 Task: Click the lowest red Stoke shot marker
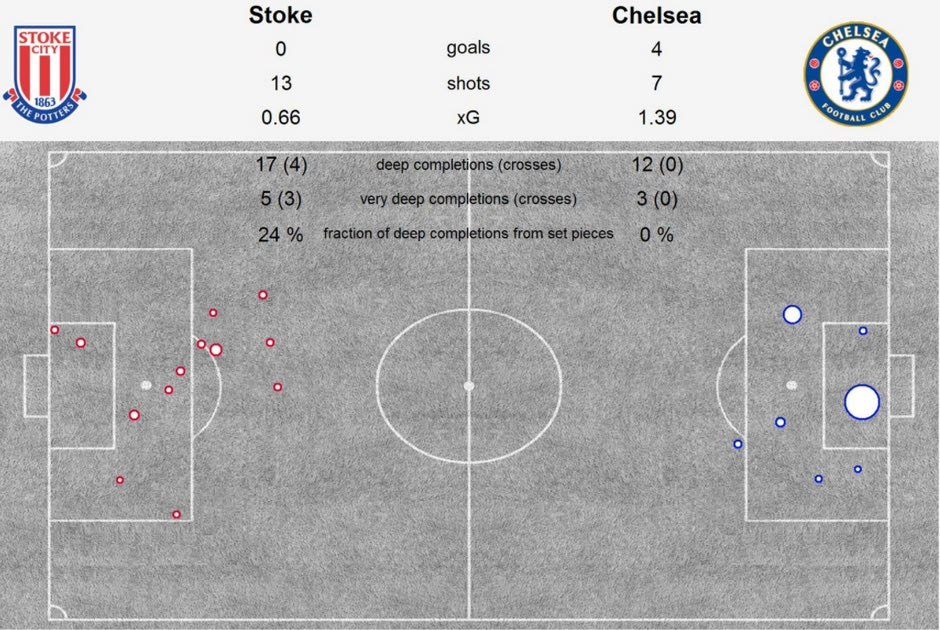[x=177, y=515]
